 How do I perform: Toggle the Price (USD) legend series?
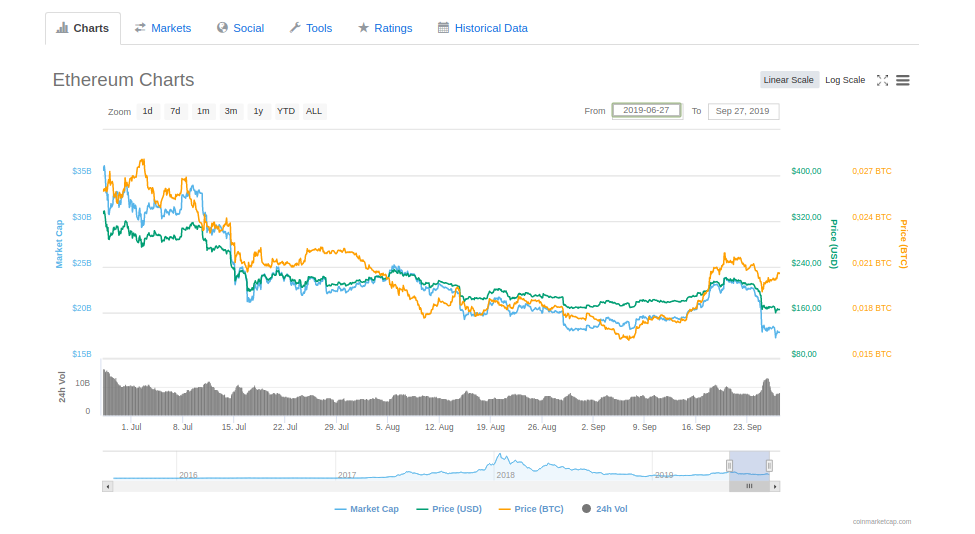[x=449, y=509]
